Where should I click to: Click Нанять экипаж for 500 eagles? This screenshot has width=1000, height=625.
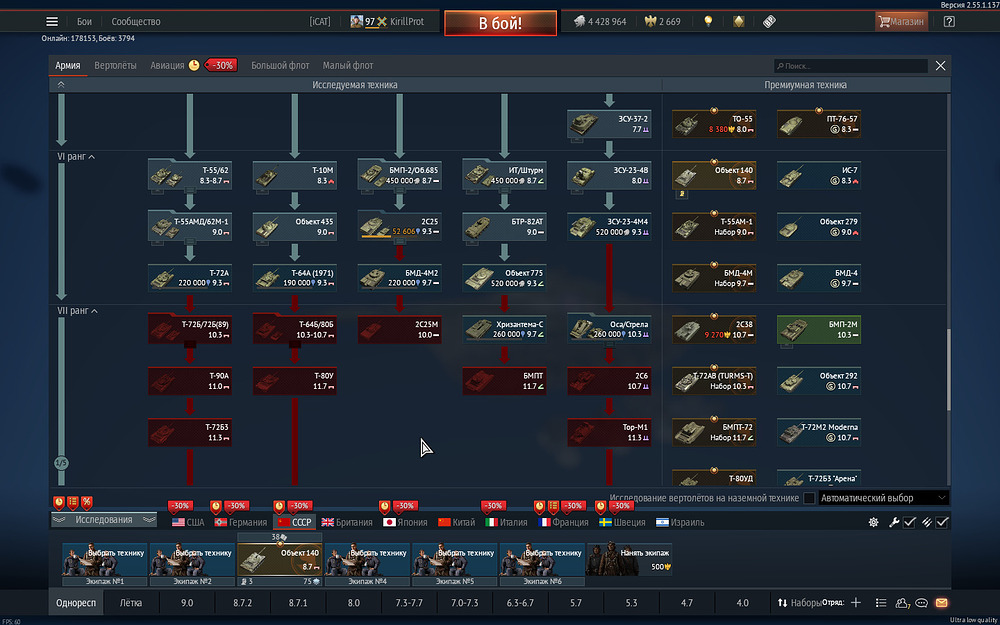(629, 559)
